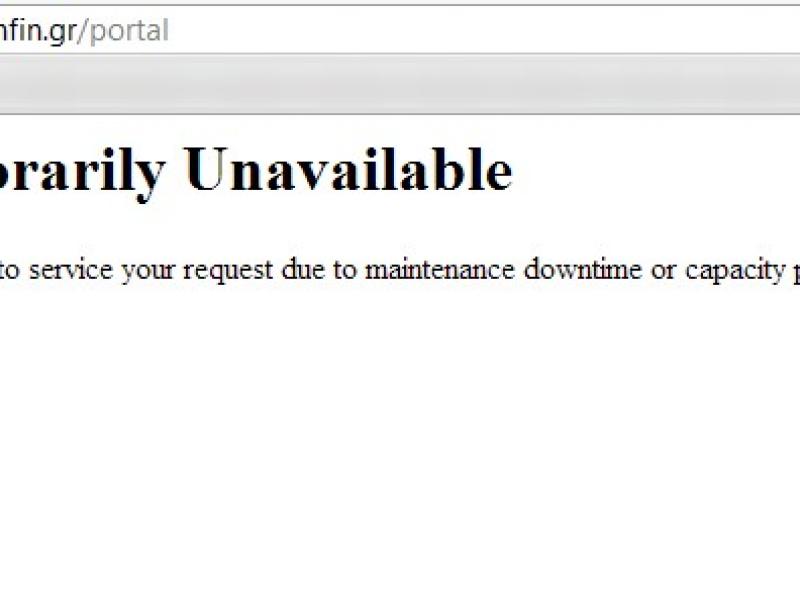Click the word 'due' in the message
800x600 pixels.
coord(303,269)
